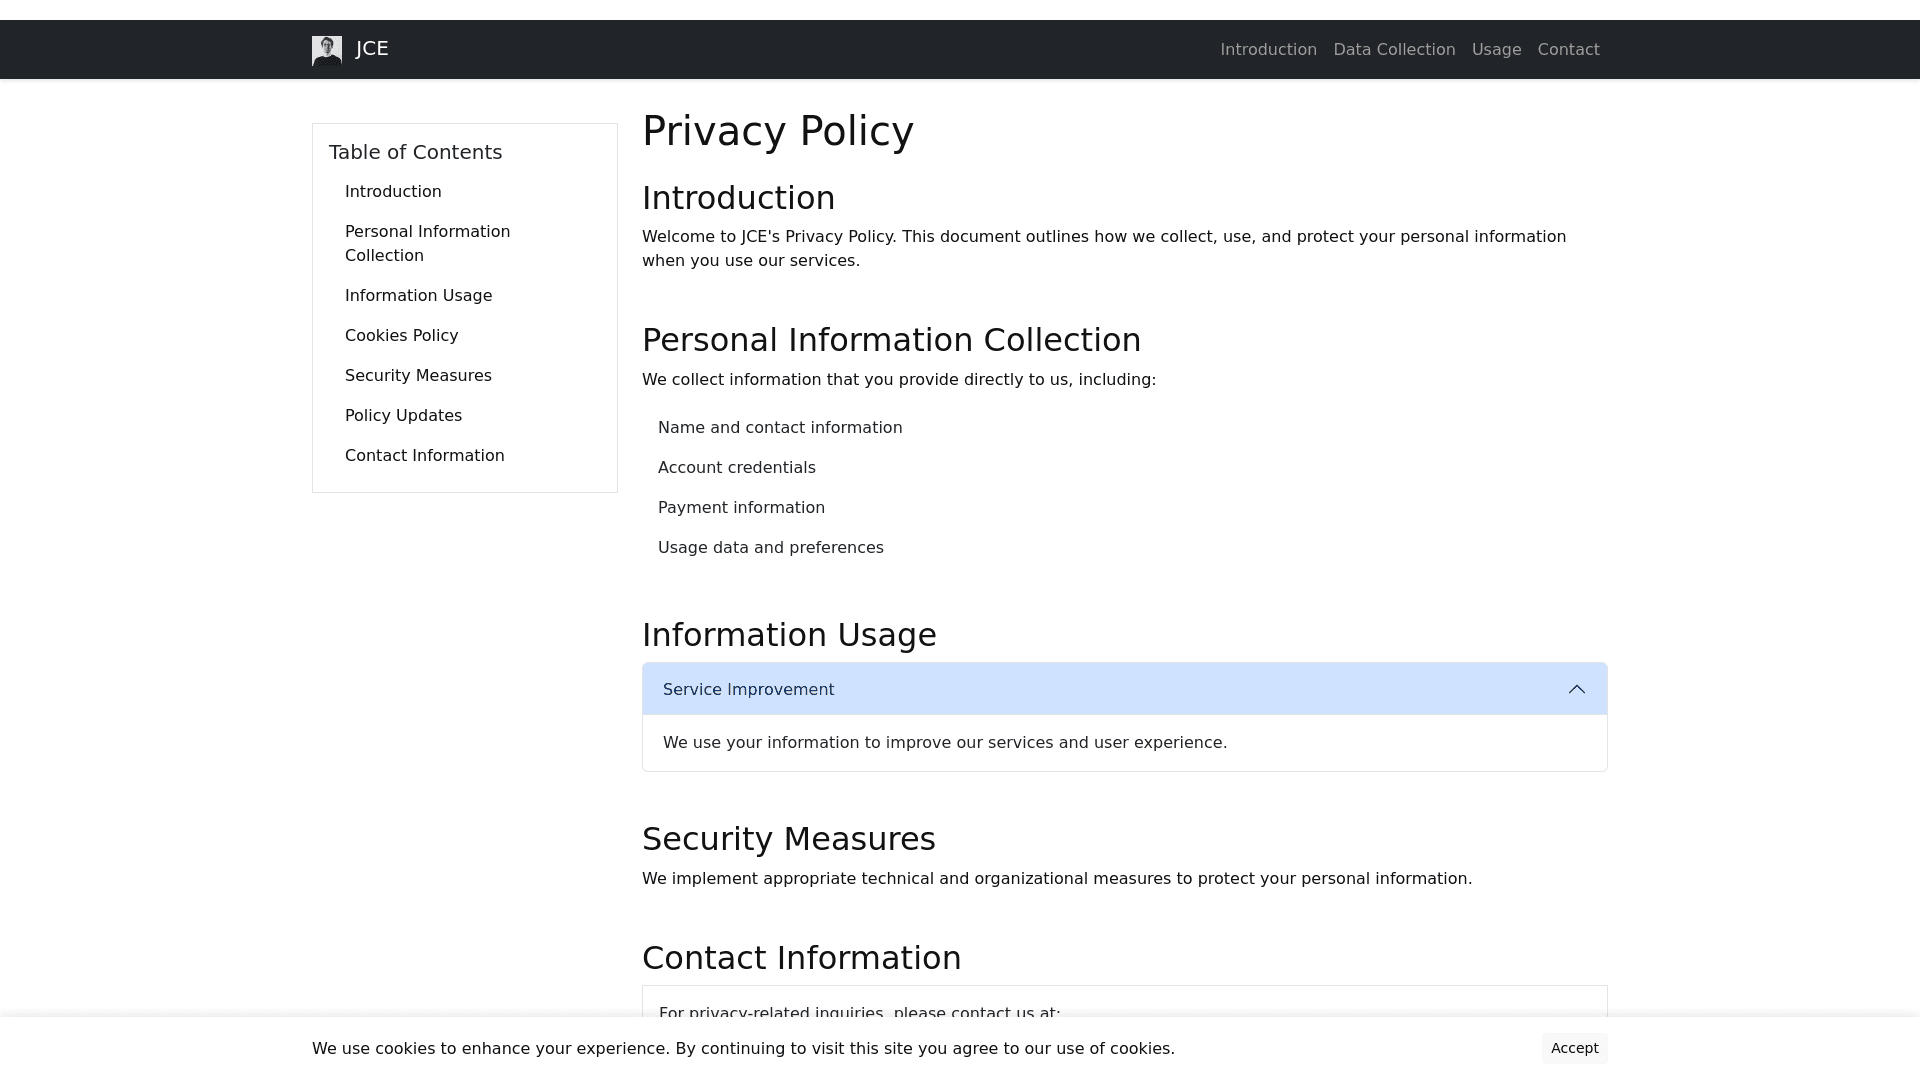Click the Privacy Policy main heading

(777, 131)
